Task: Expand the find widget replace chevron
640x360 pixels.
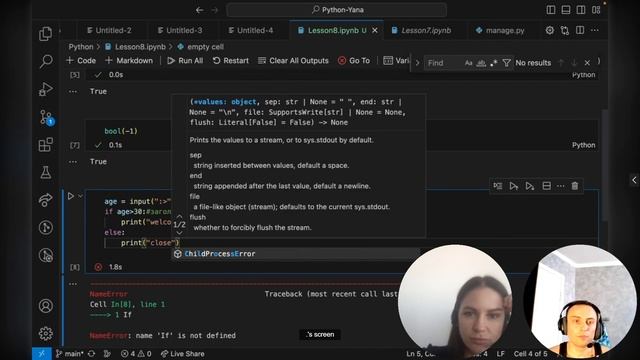Action: [x=417, y=63]
